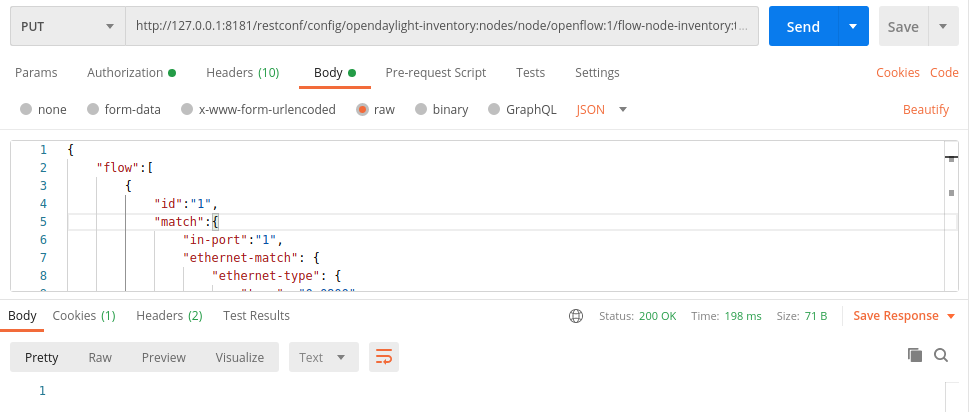Open the response Text format dropdown
Screen dimensions: 969x412
(x=323, y=357)
